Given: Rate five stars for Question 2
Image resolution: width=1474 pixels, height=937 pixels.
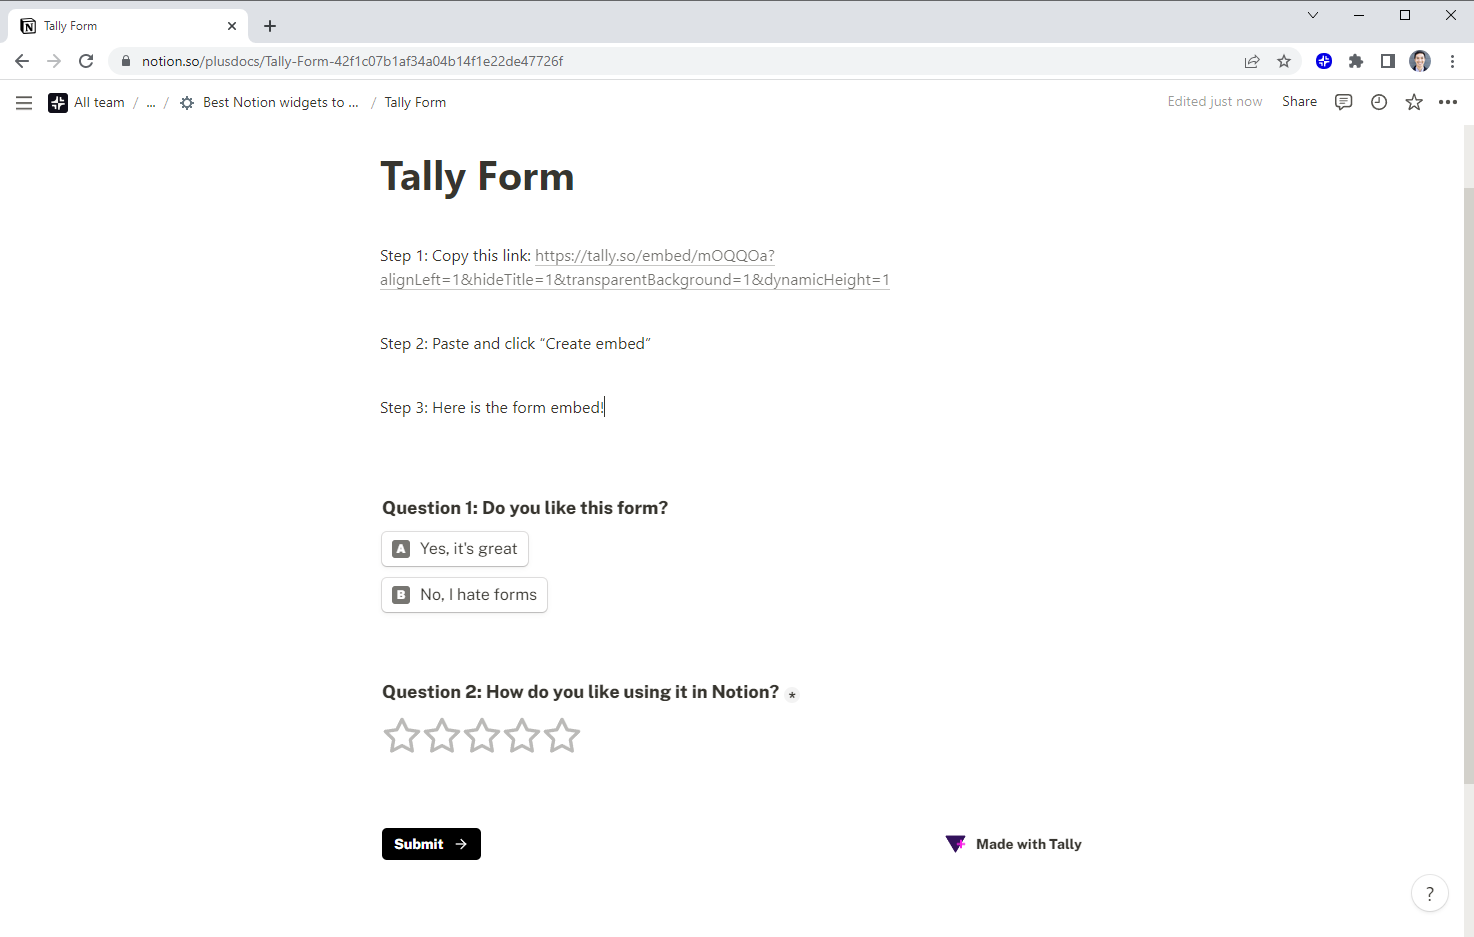Looking at the screenshot, I should 562,736.
